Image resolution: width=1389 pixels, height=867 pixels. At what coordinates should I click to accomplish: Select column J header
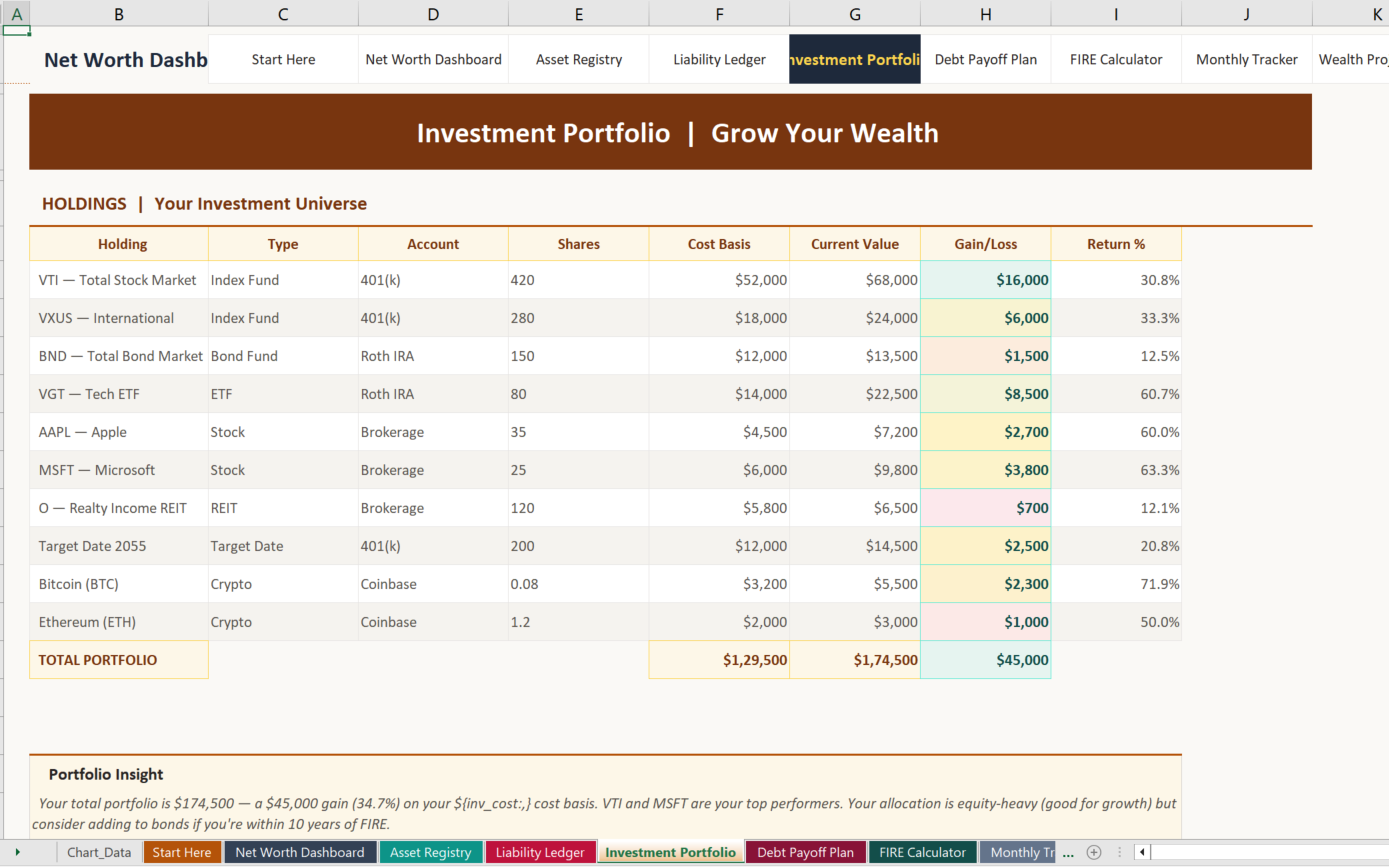1247,14
